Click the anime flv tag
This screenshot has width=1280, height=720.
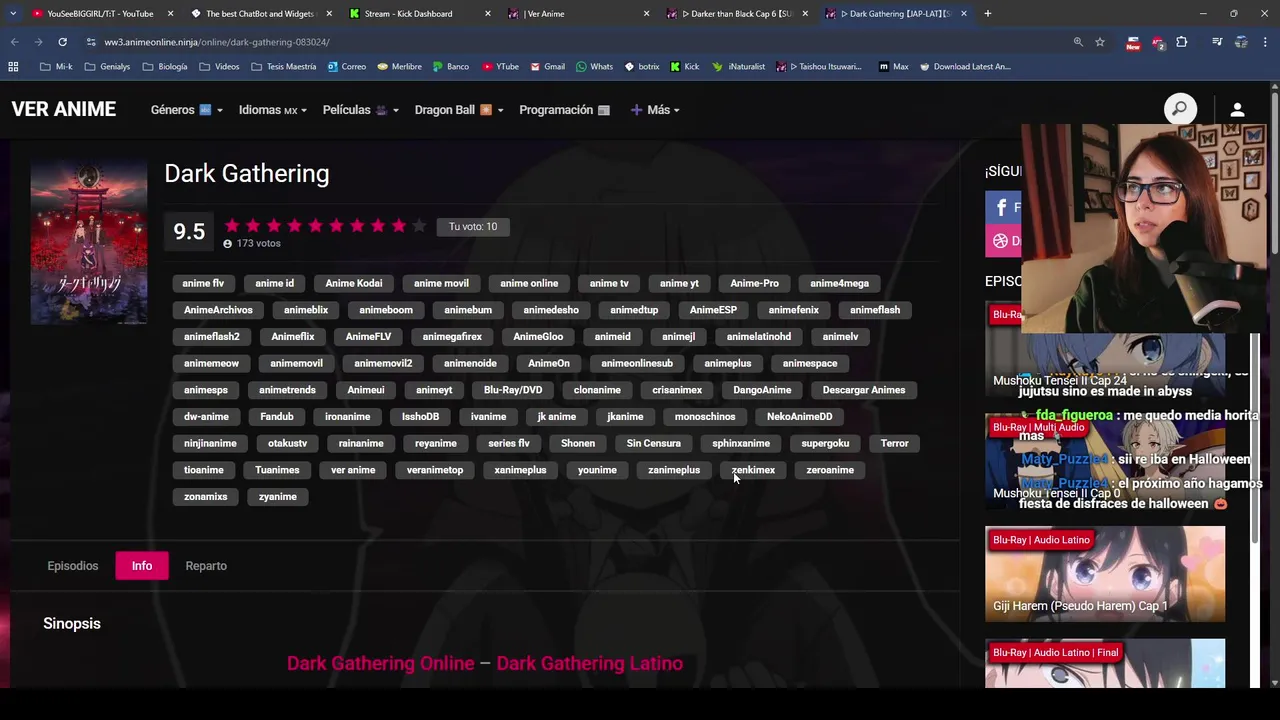point(203,283)
